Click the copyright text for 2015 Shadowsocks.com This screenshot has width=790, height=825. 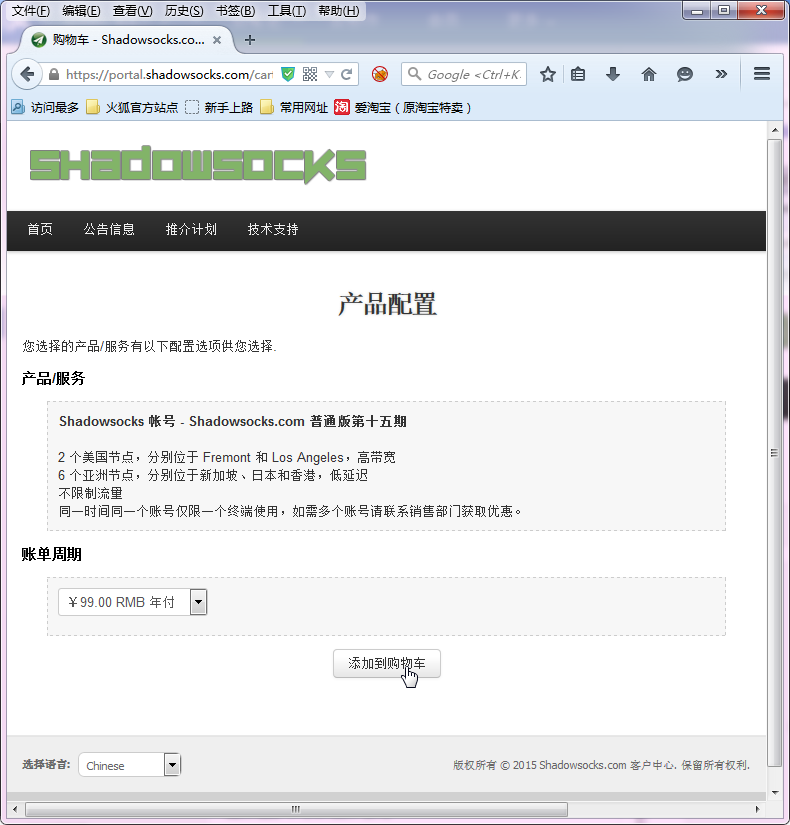[x=602, y=765]
